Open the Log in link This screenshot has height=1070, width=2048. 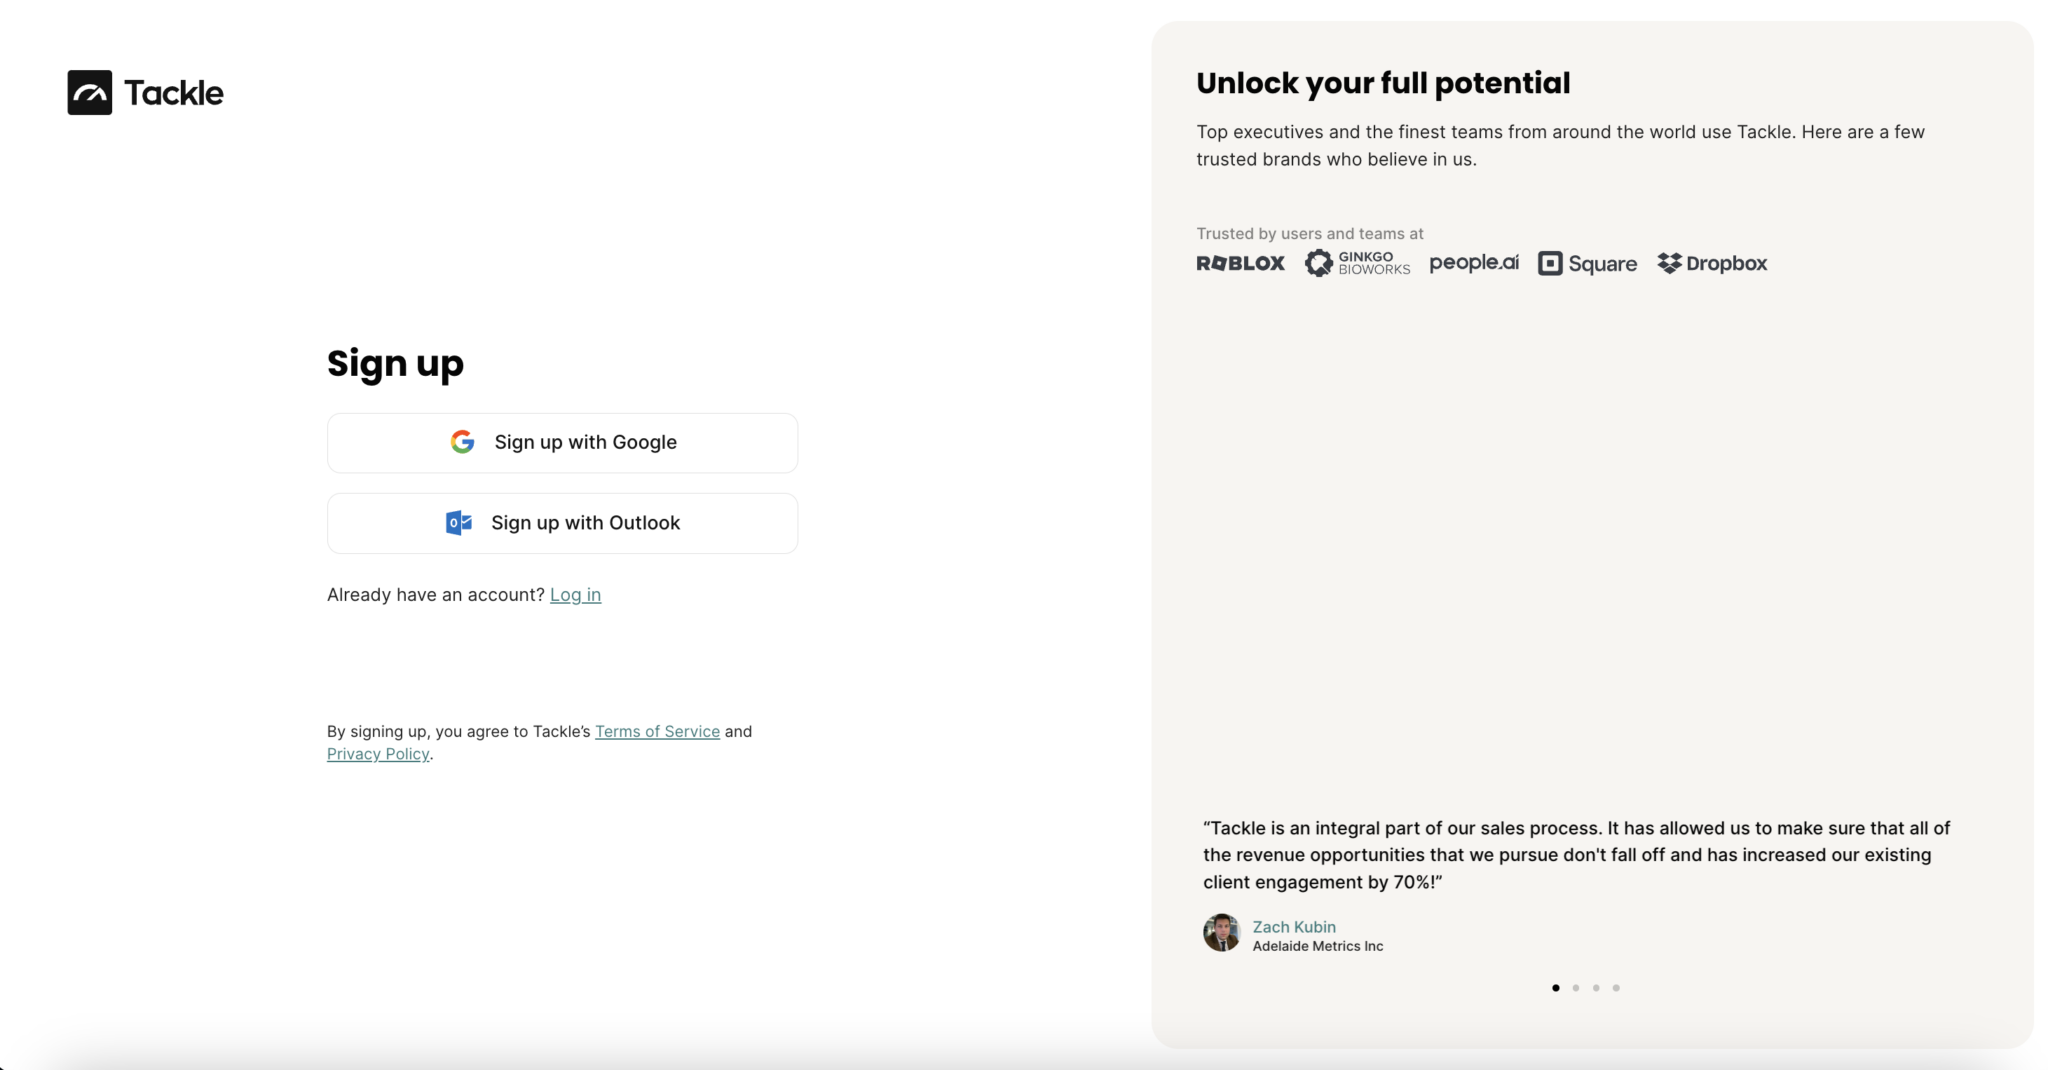[x=575, y=595]
